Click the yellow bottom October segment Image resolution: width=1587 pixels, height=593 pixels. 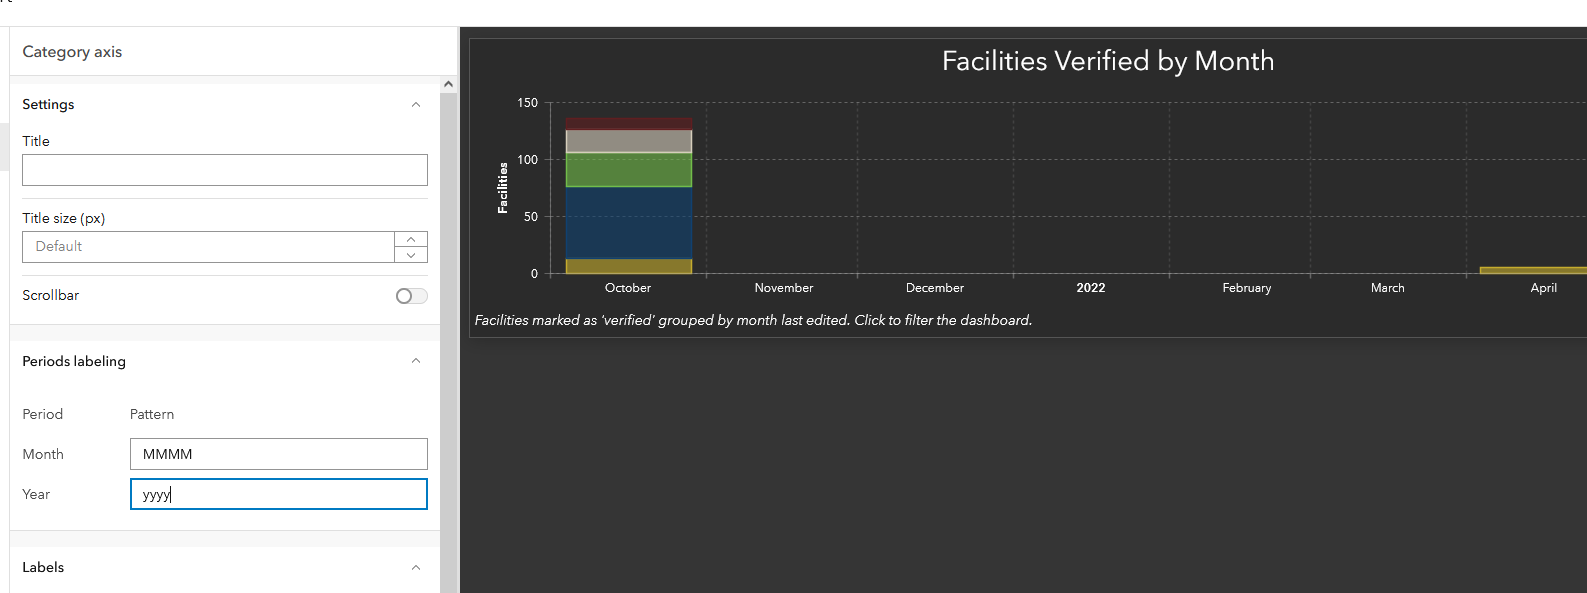click(628, 266)
